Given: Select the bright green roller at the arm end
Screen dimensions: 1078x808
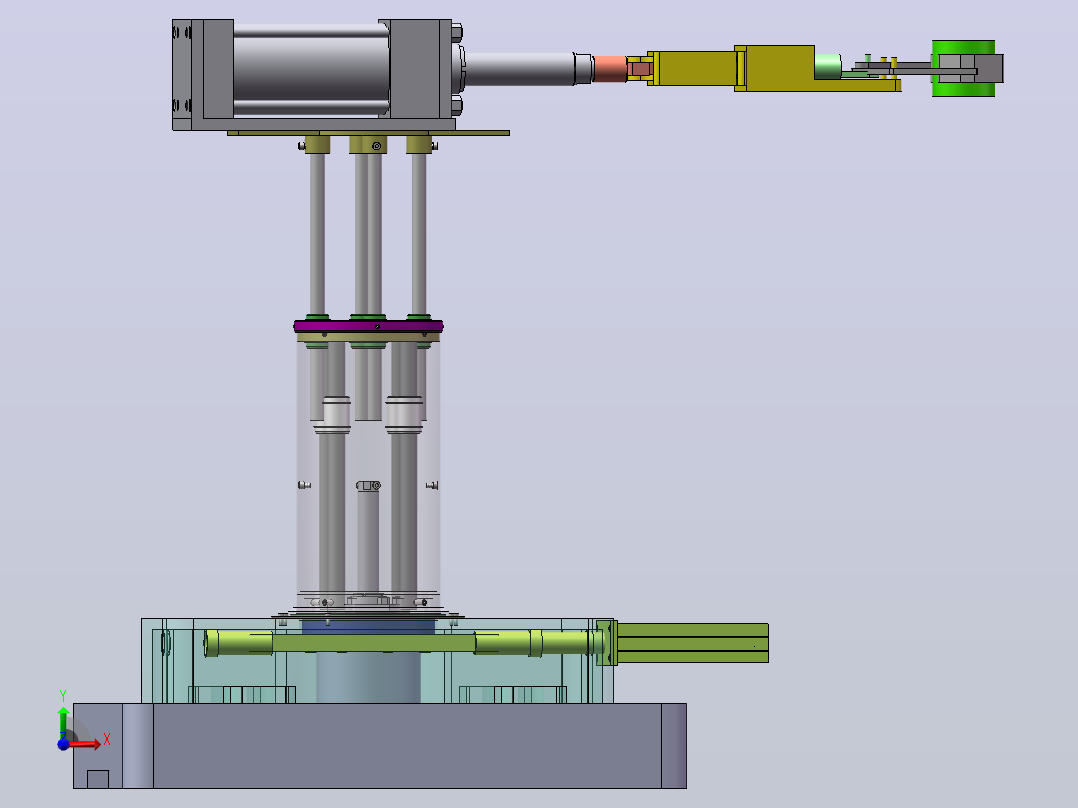Looking at the screenshot, I should point(962,68).
